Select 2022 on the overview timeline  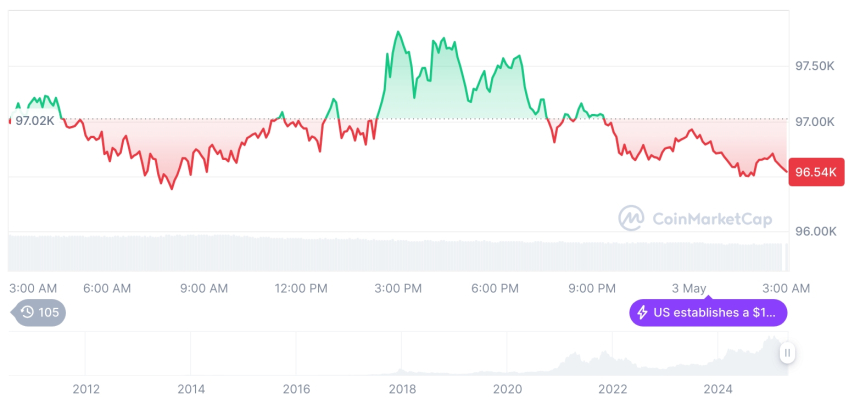pyautogui.click(x=612, y=389)
